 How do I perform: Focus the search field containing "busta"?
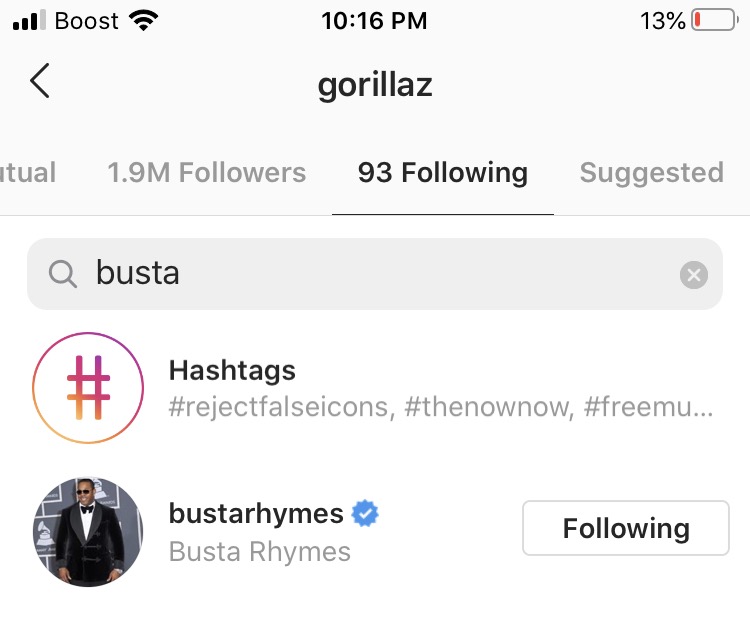(x=380, y=274)
